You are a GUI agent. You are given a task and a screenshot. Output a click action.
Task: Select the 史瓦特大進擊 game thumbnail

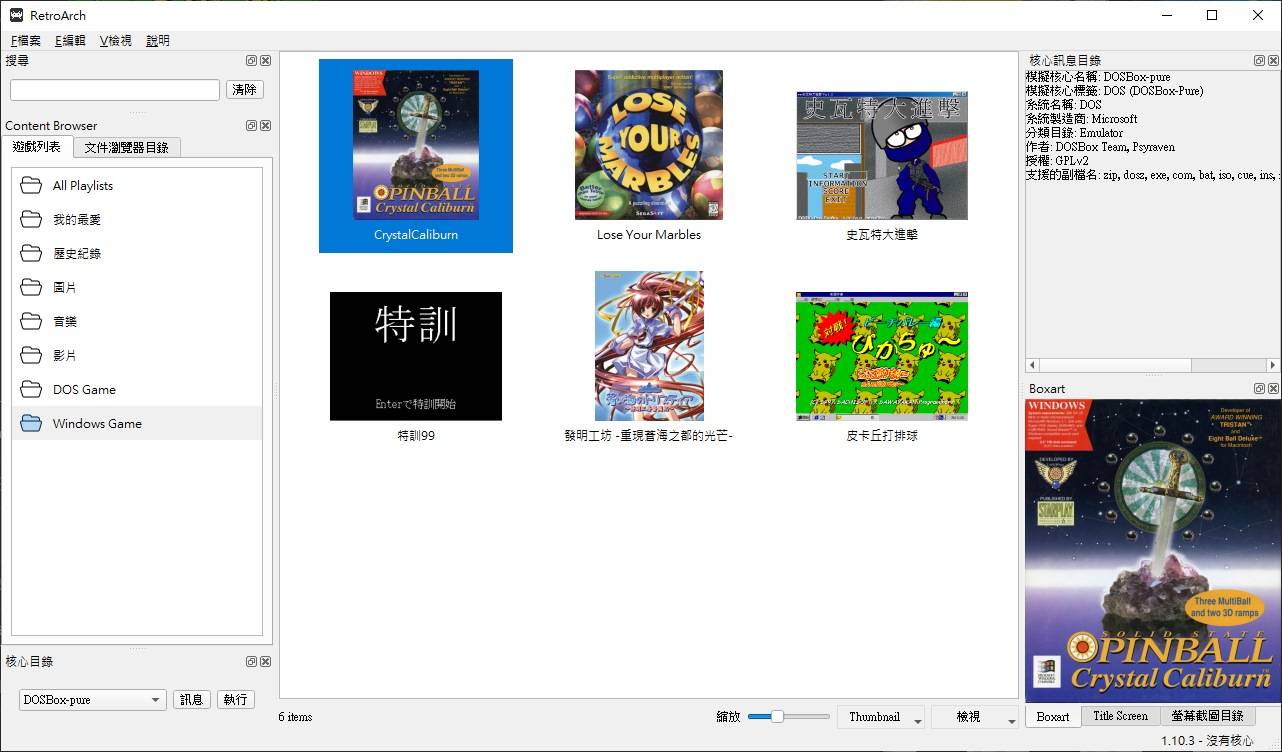(882, 155)
